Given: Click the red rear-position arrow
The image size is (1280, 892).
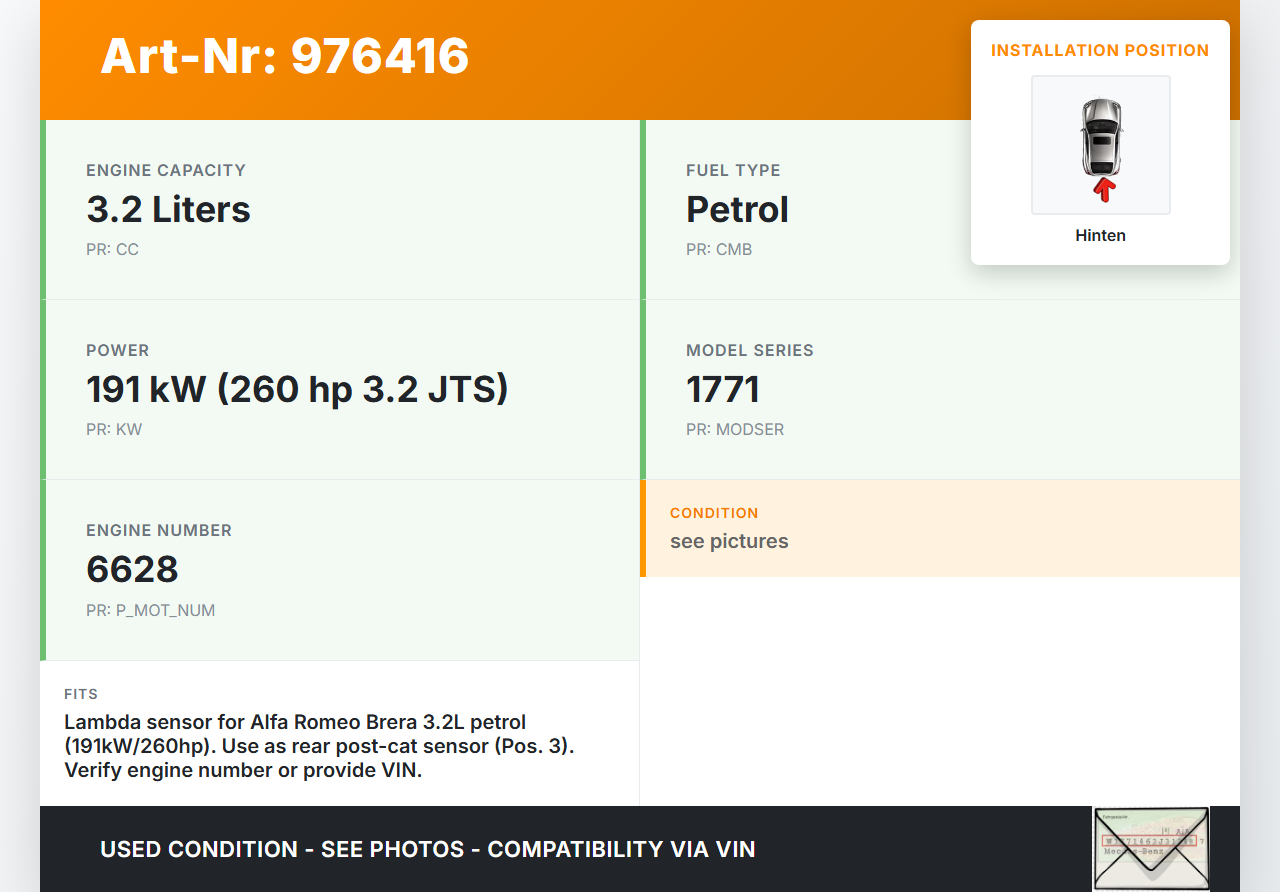Looking at the screenshot, I should coord(1104,189).
